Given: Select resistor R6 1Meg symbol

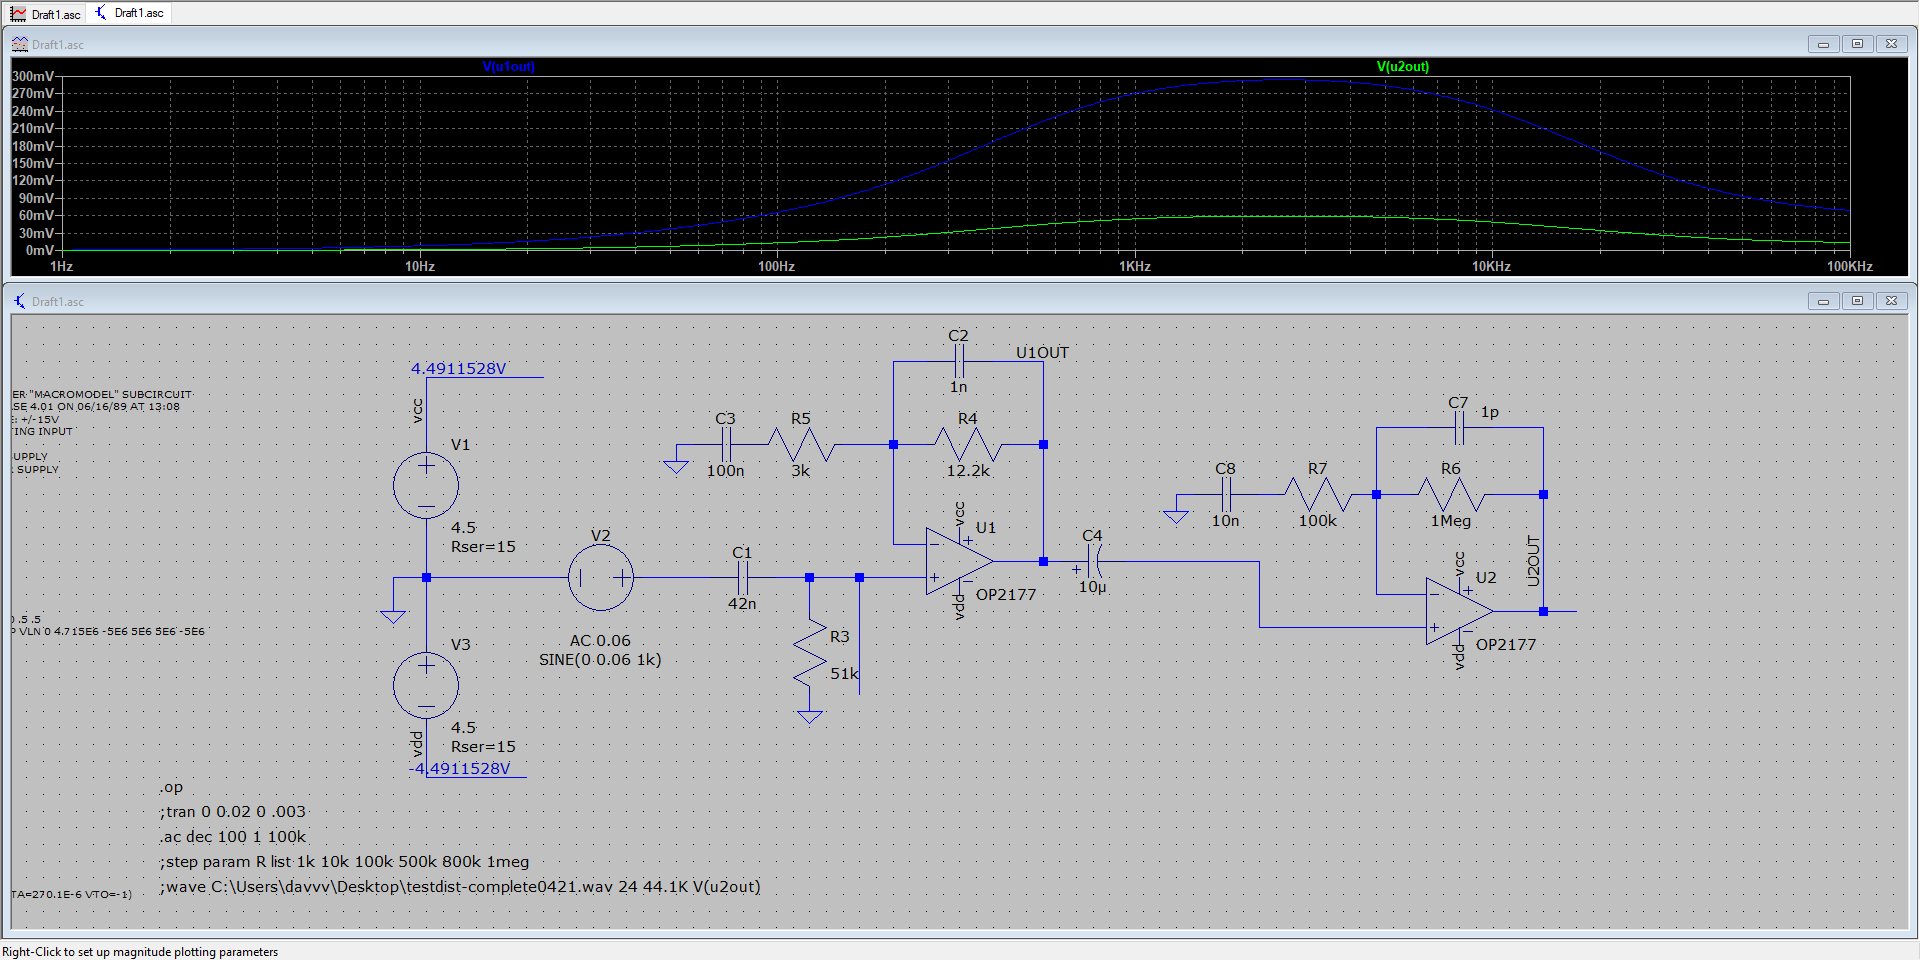Looking at the screenshot, I should (1452, 494).
